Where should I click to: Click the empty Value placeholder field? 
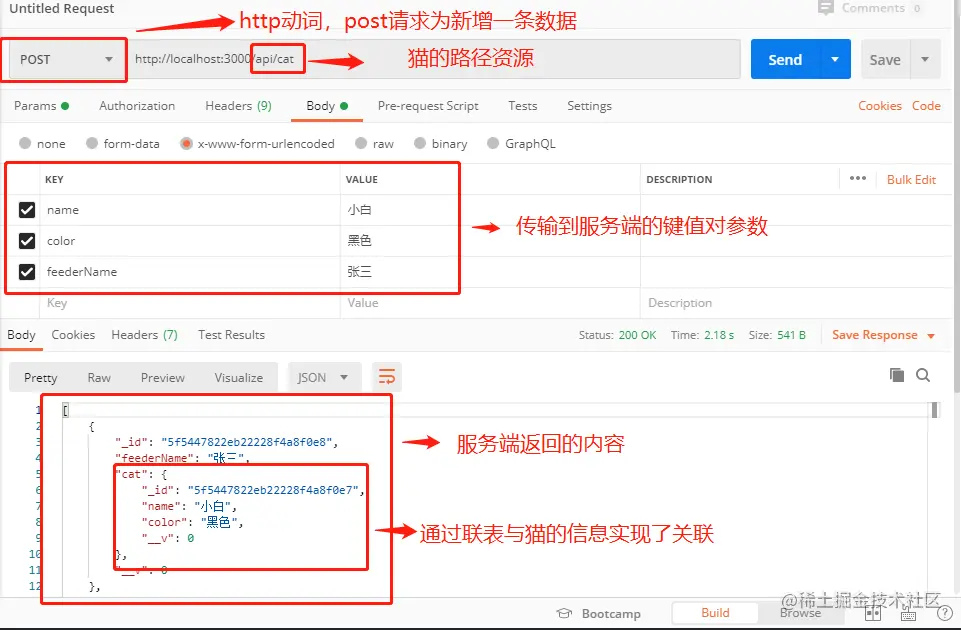click(490, 303)
